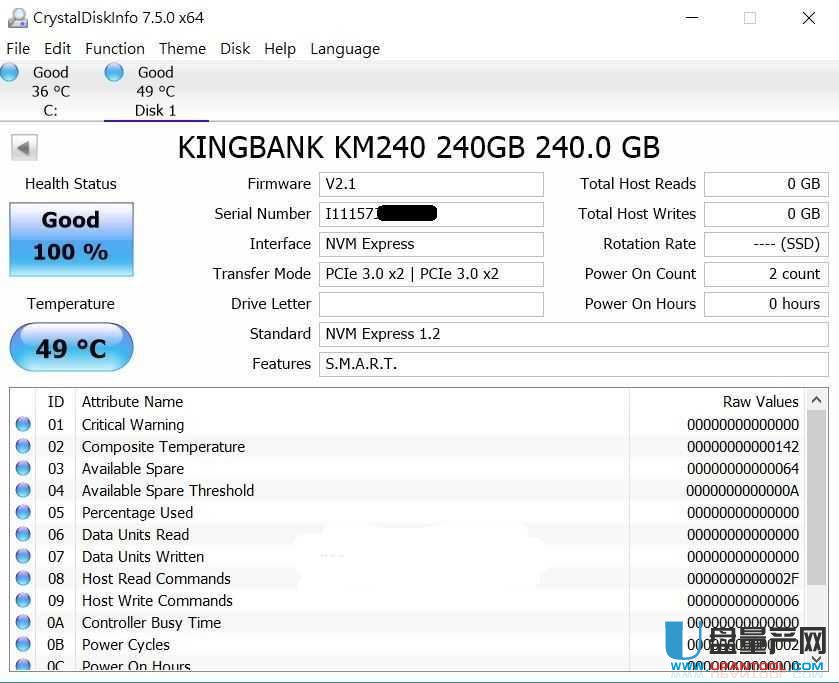Select the C: drive status orb
Screen dimensions: 839x683
[x=10, y=72]
